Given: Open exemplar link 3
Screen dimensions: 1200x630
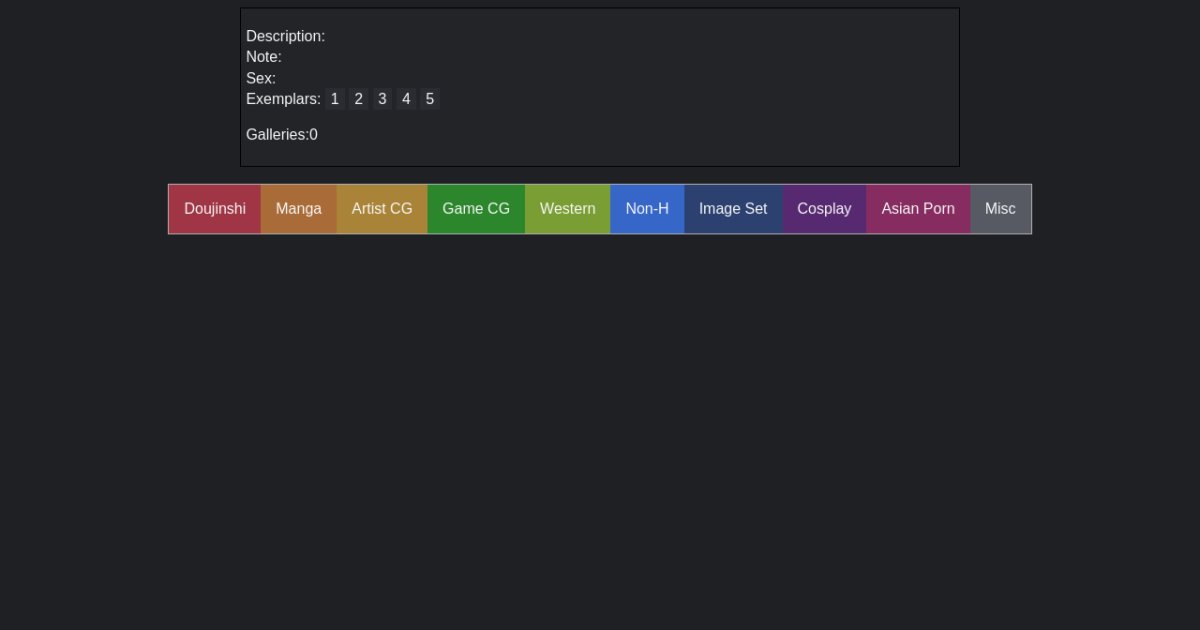Looking at the screenshot, I should pos(382,99).
